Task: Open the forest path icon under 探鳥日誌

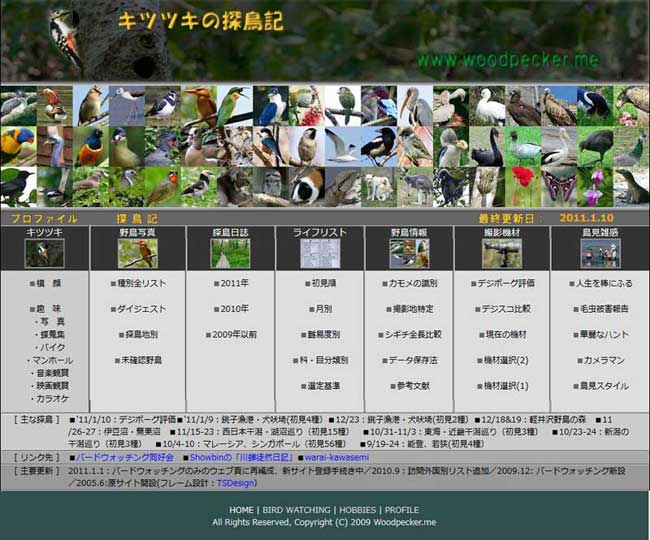Action: tap(230, 253)
